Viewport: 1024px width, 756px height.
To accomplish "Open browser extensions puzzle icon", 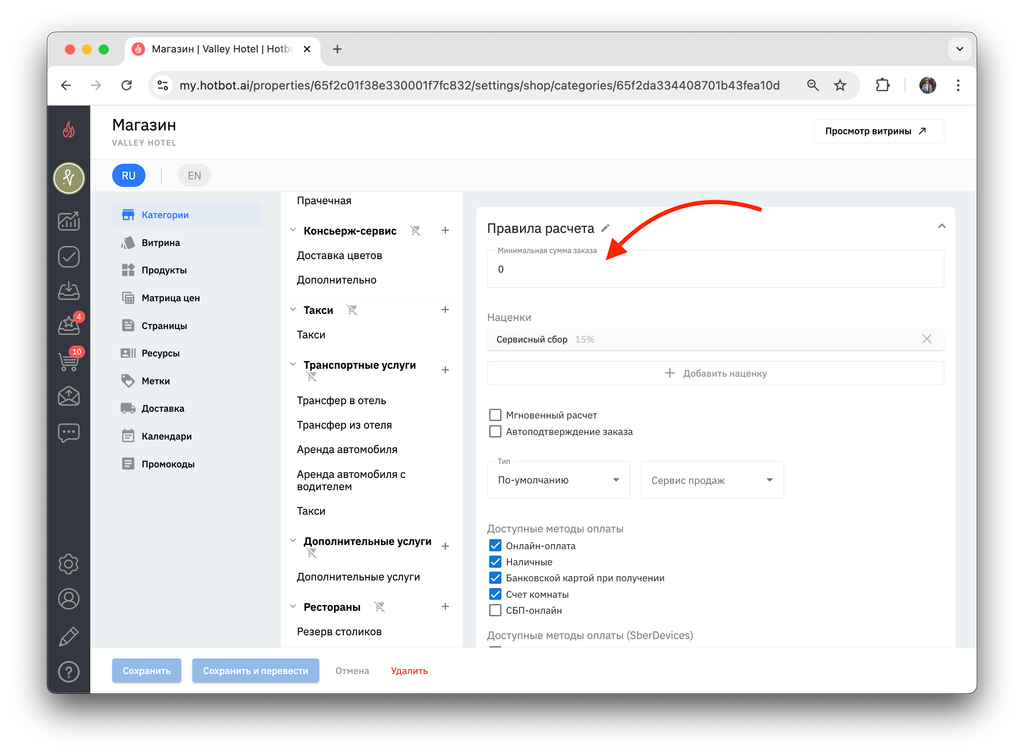I will [x=882, y=86].
